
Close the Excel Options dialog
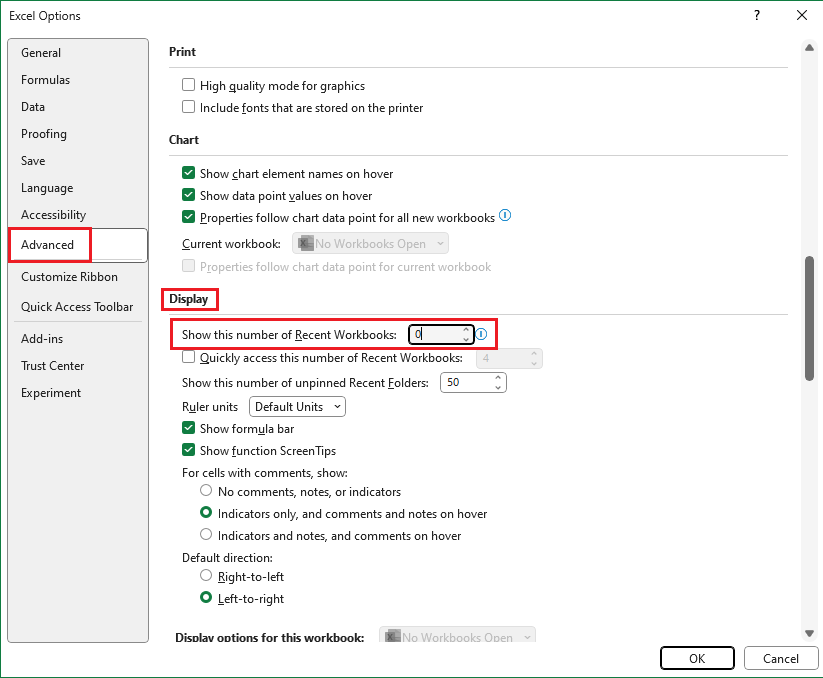click(x=801, y=15)
